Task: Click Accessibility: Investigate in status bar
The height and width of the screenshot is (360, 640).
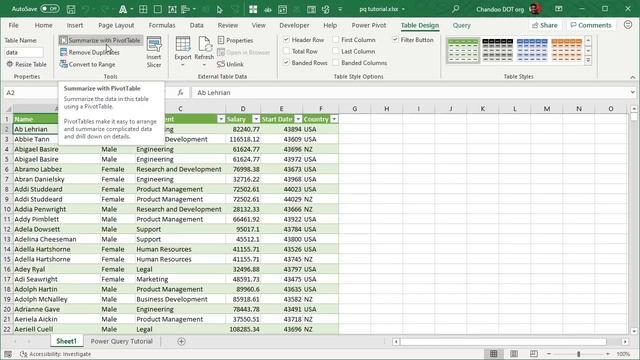Action: 56,354
